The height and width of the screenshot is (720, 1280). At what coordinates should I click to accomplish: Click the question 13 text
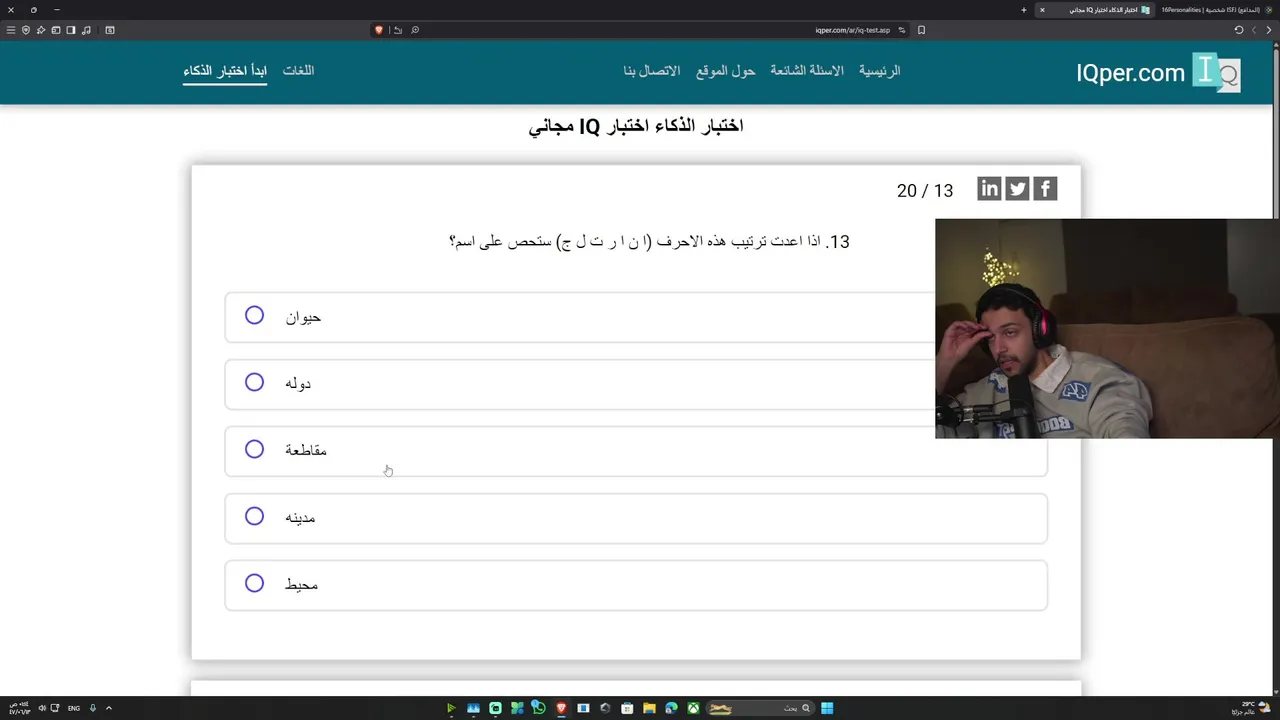649,242
